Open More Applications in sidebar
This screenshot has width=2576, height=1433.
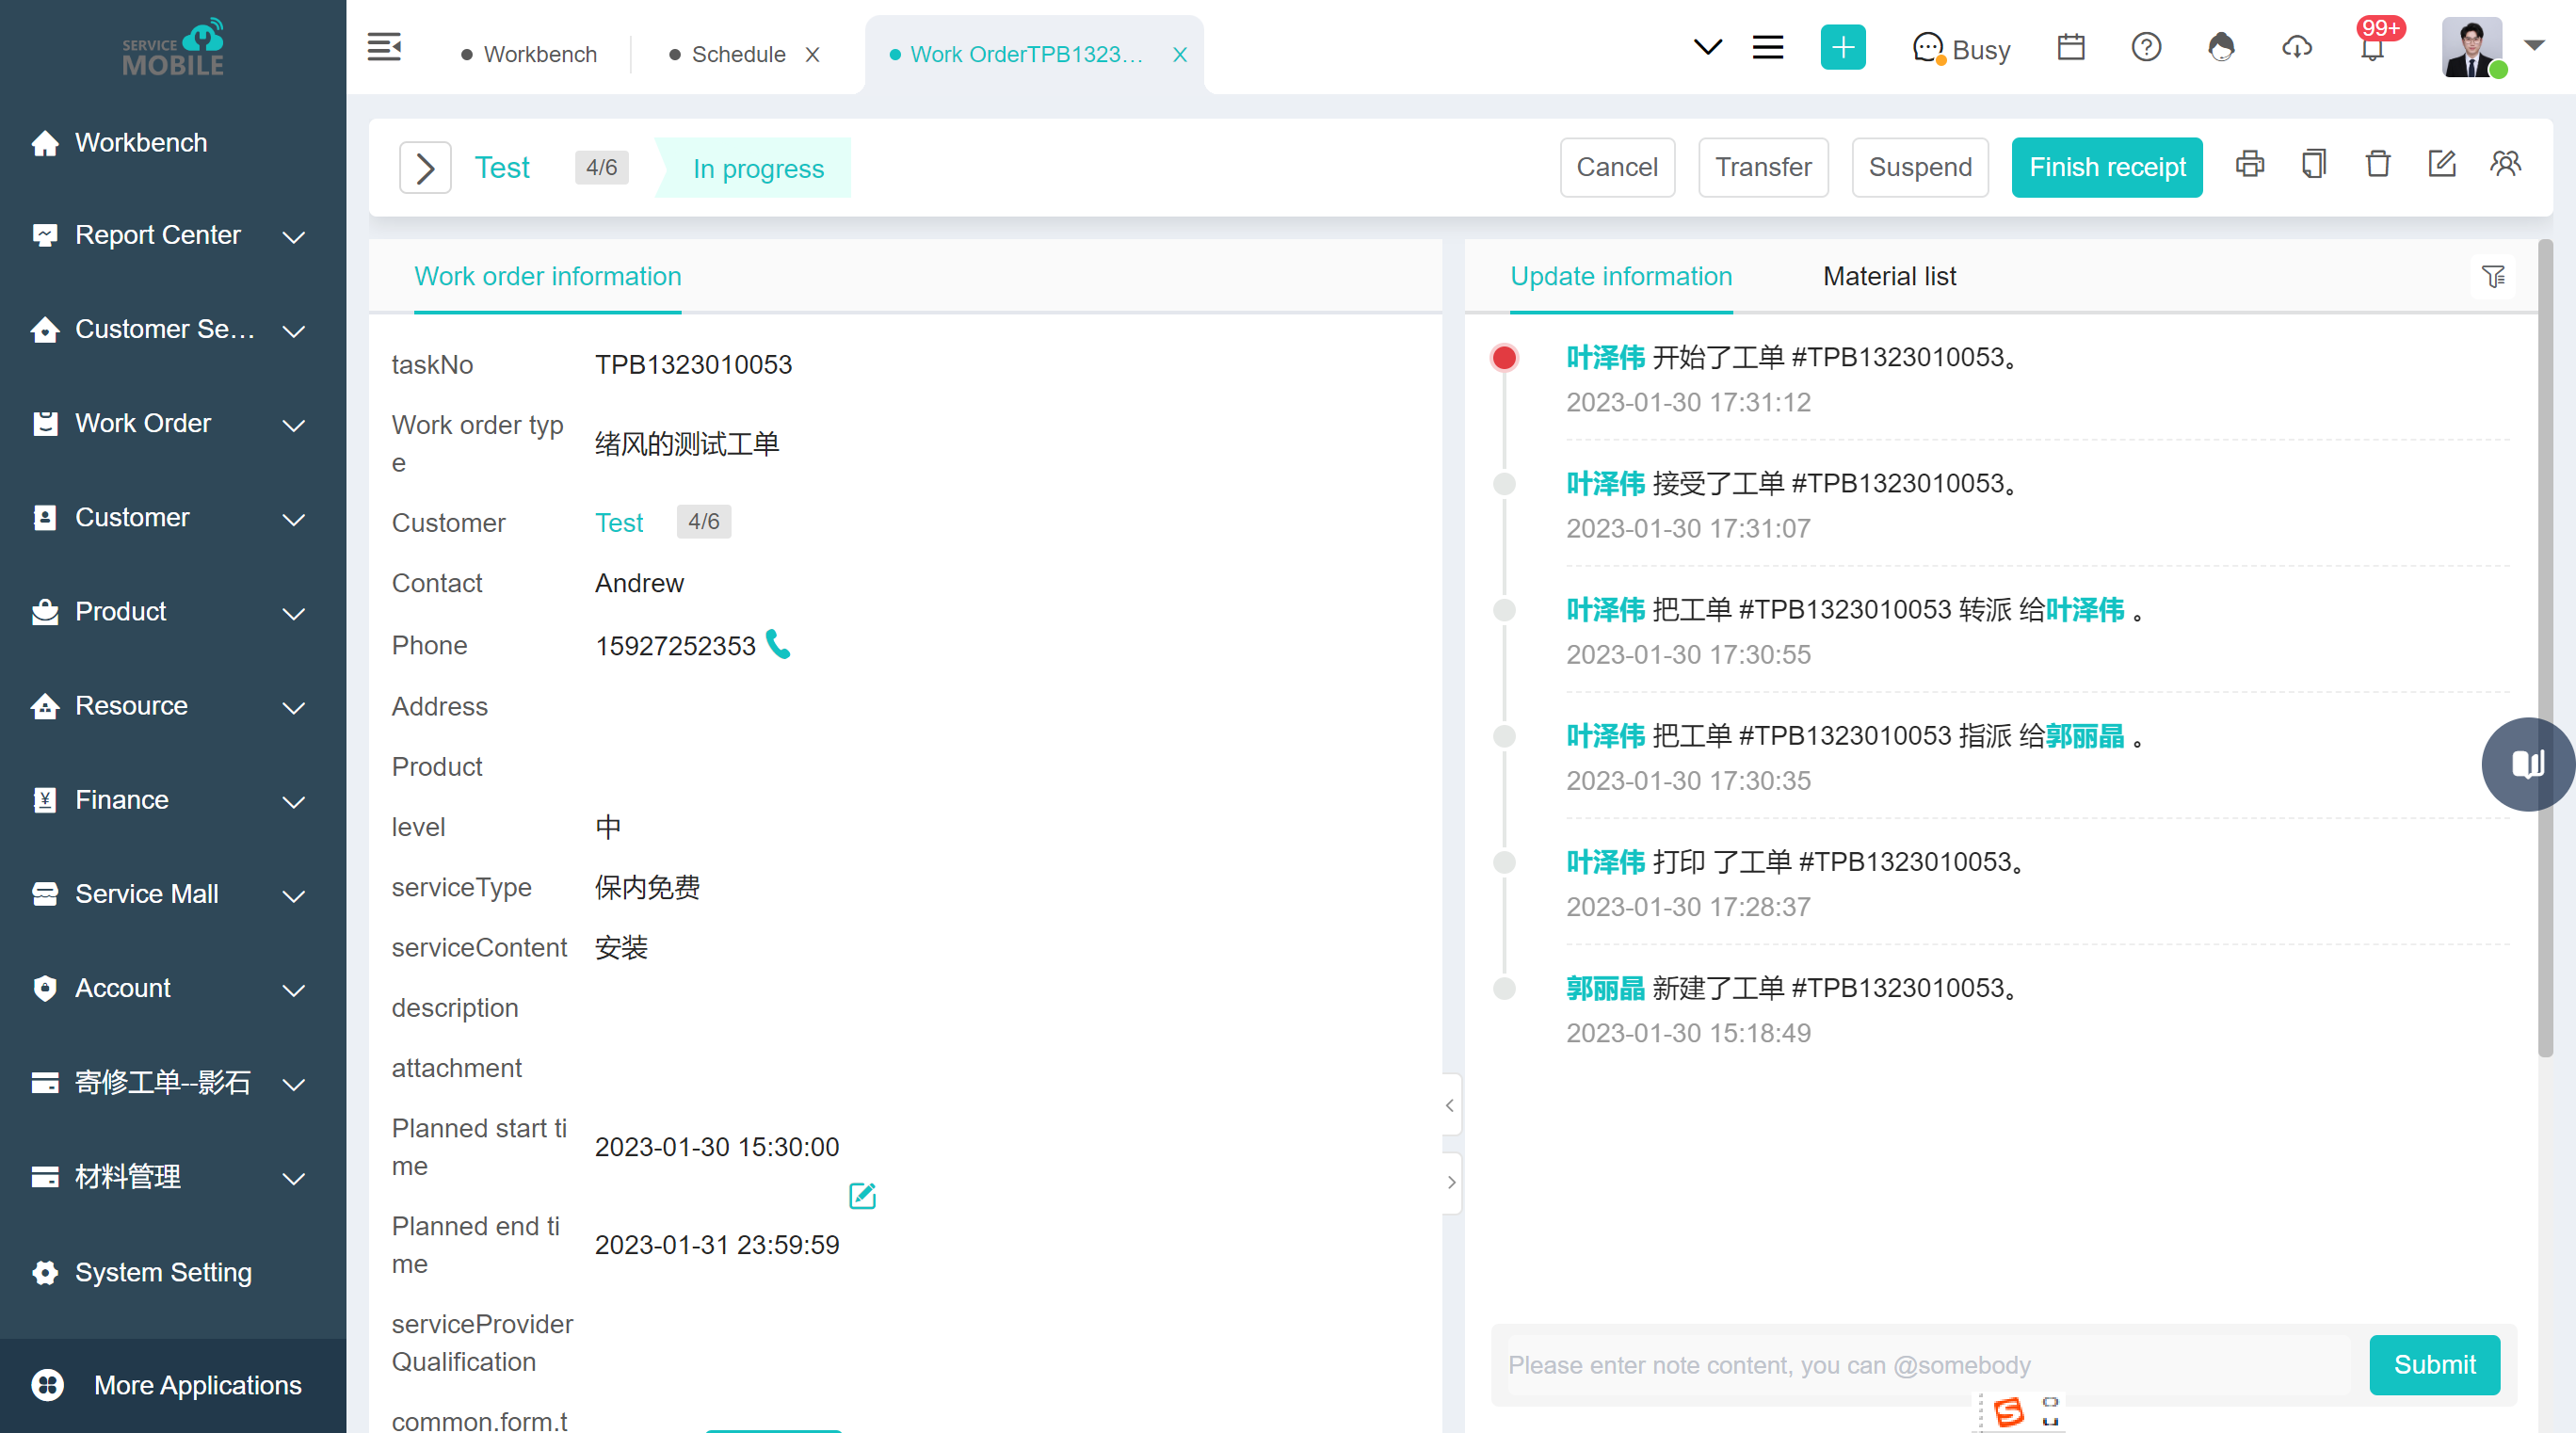[x=172, y=1385]
